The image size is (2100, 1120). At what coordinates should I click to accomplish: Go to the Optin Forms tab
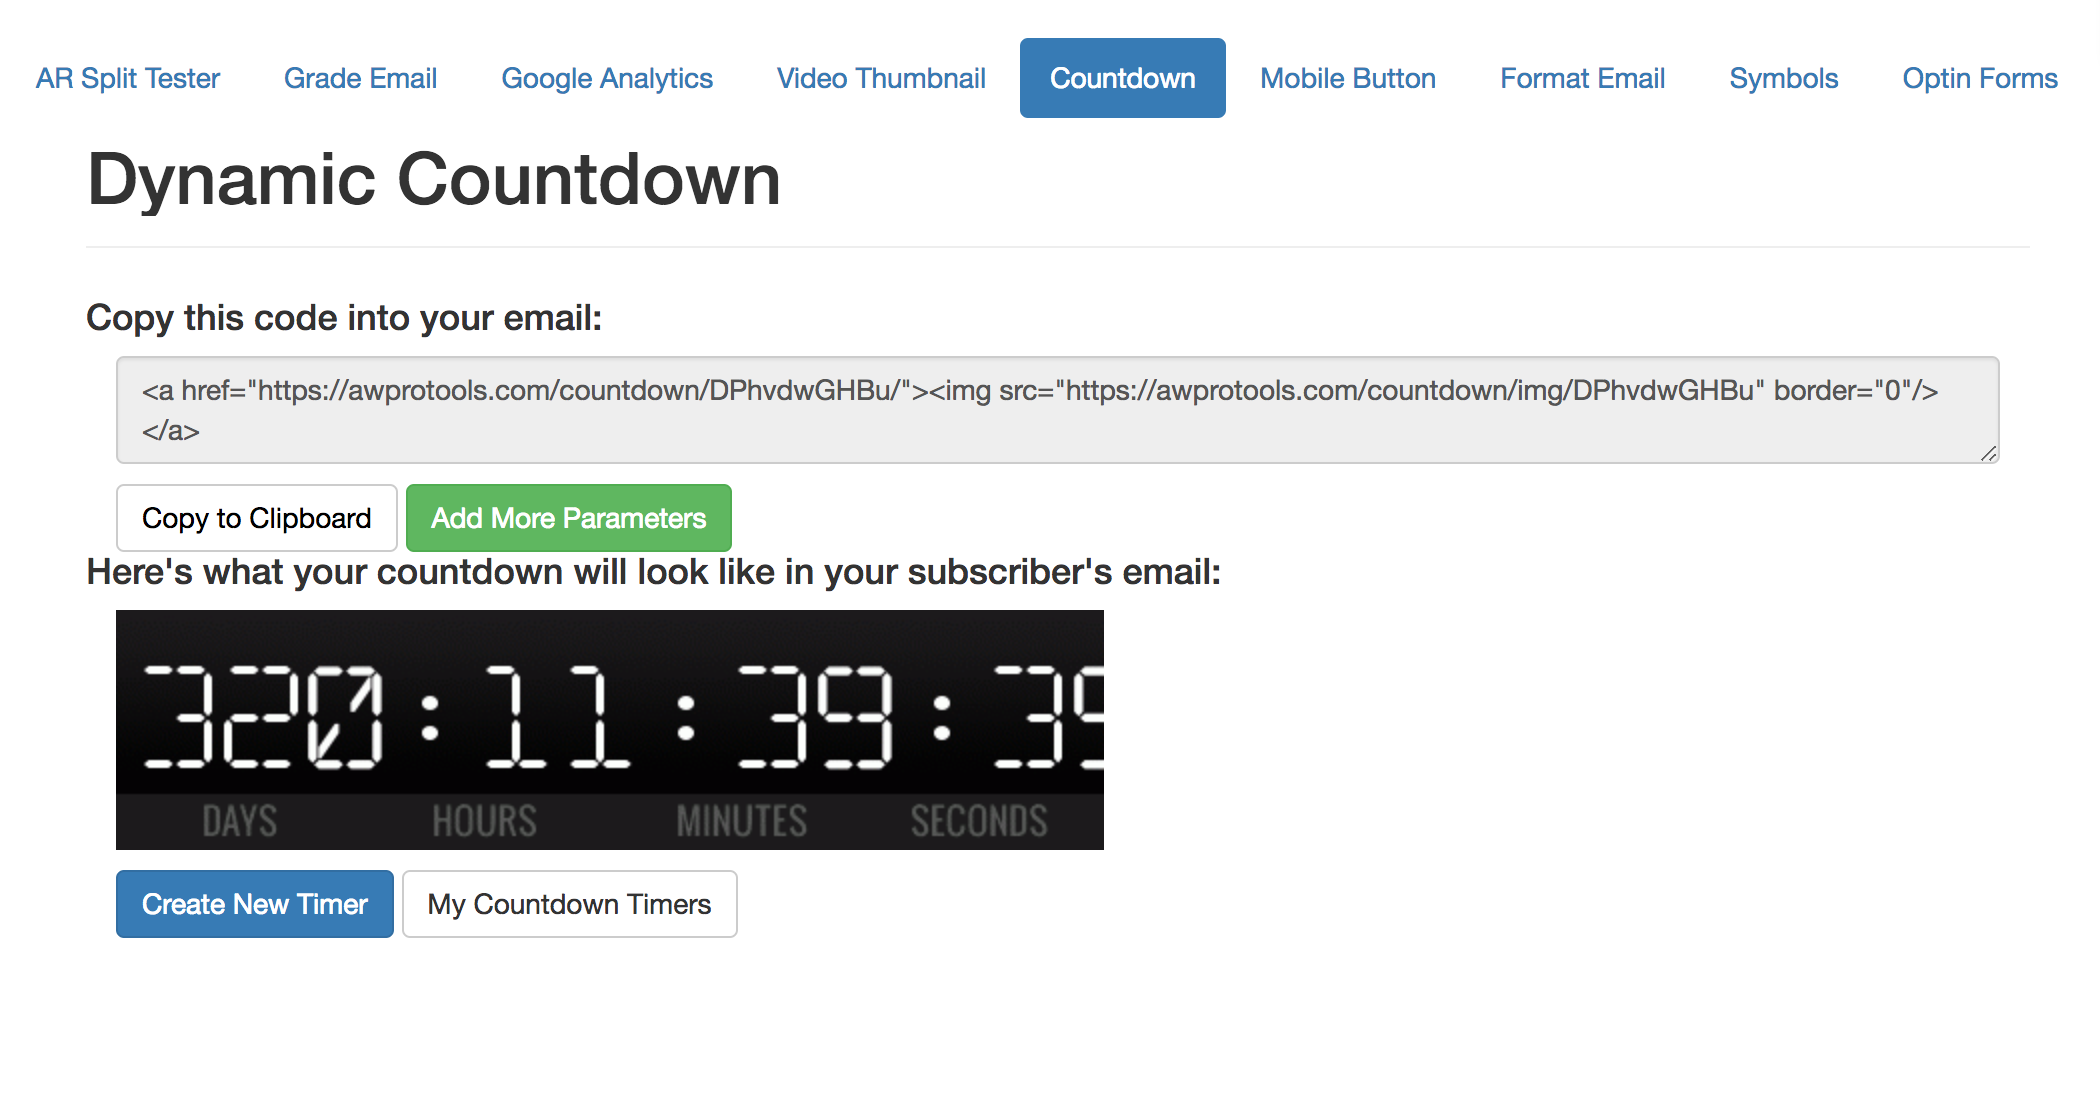tap(1980, 78)
